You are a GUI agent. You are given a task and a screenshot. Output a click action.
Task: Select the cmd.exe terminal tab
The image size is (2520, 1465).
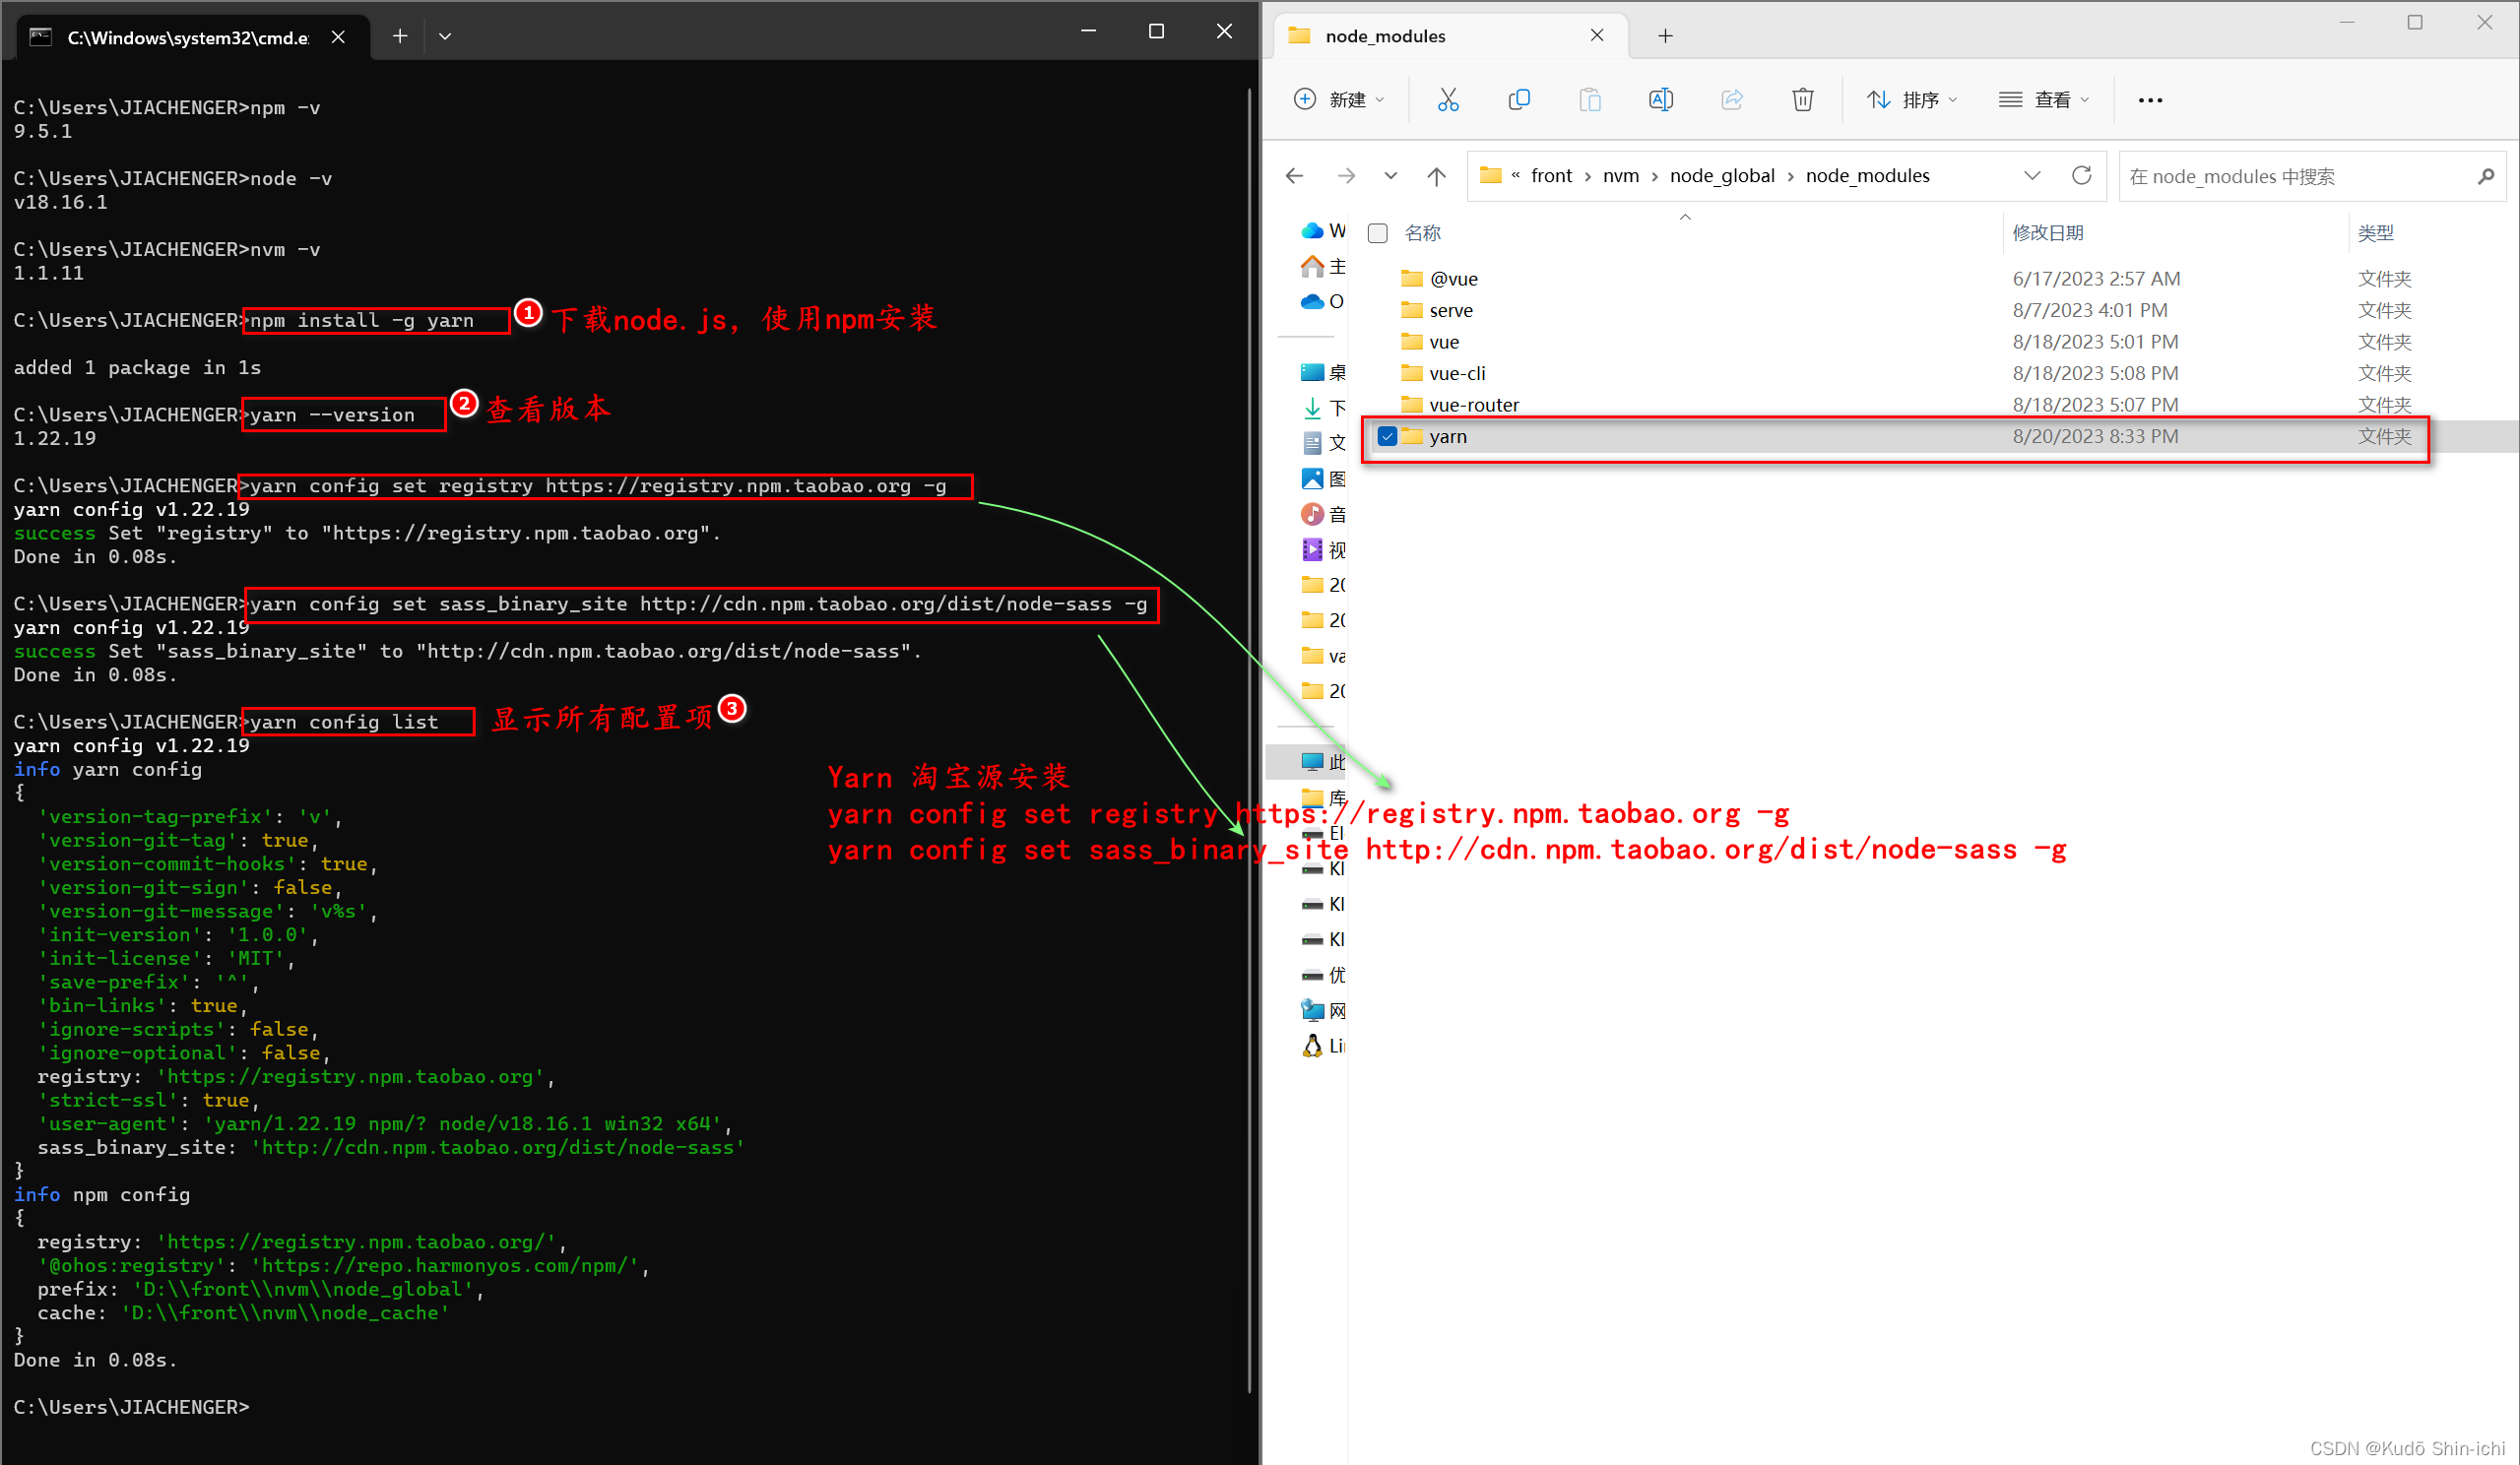click(187, 38)
